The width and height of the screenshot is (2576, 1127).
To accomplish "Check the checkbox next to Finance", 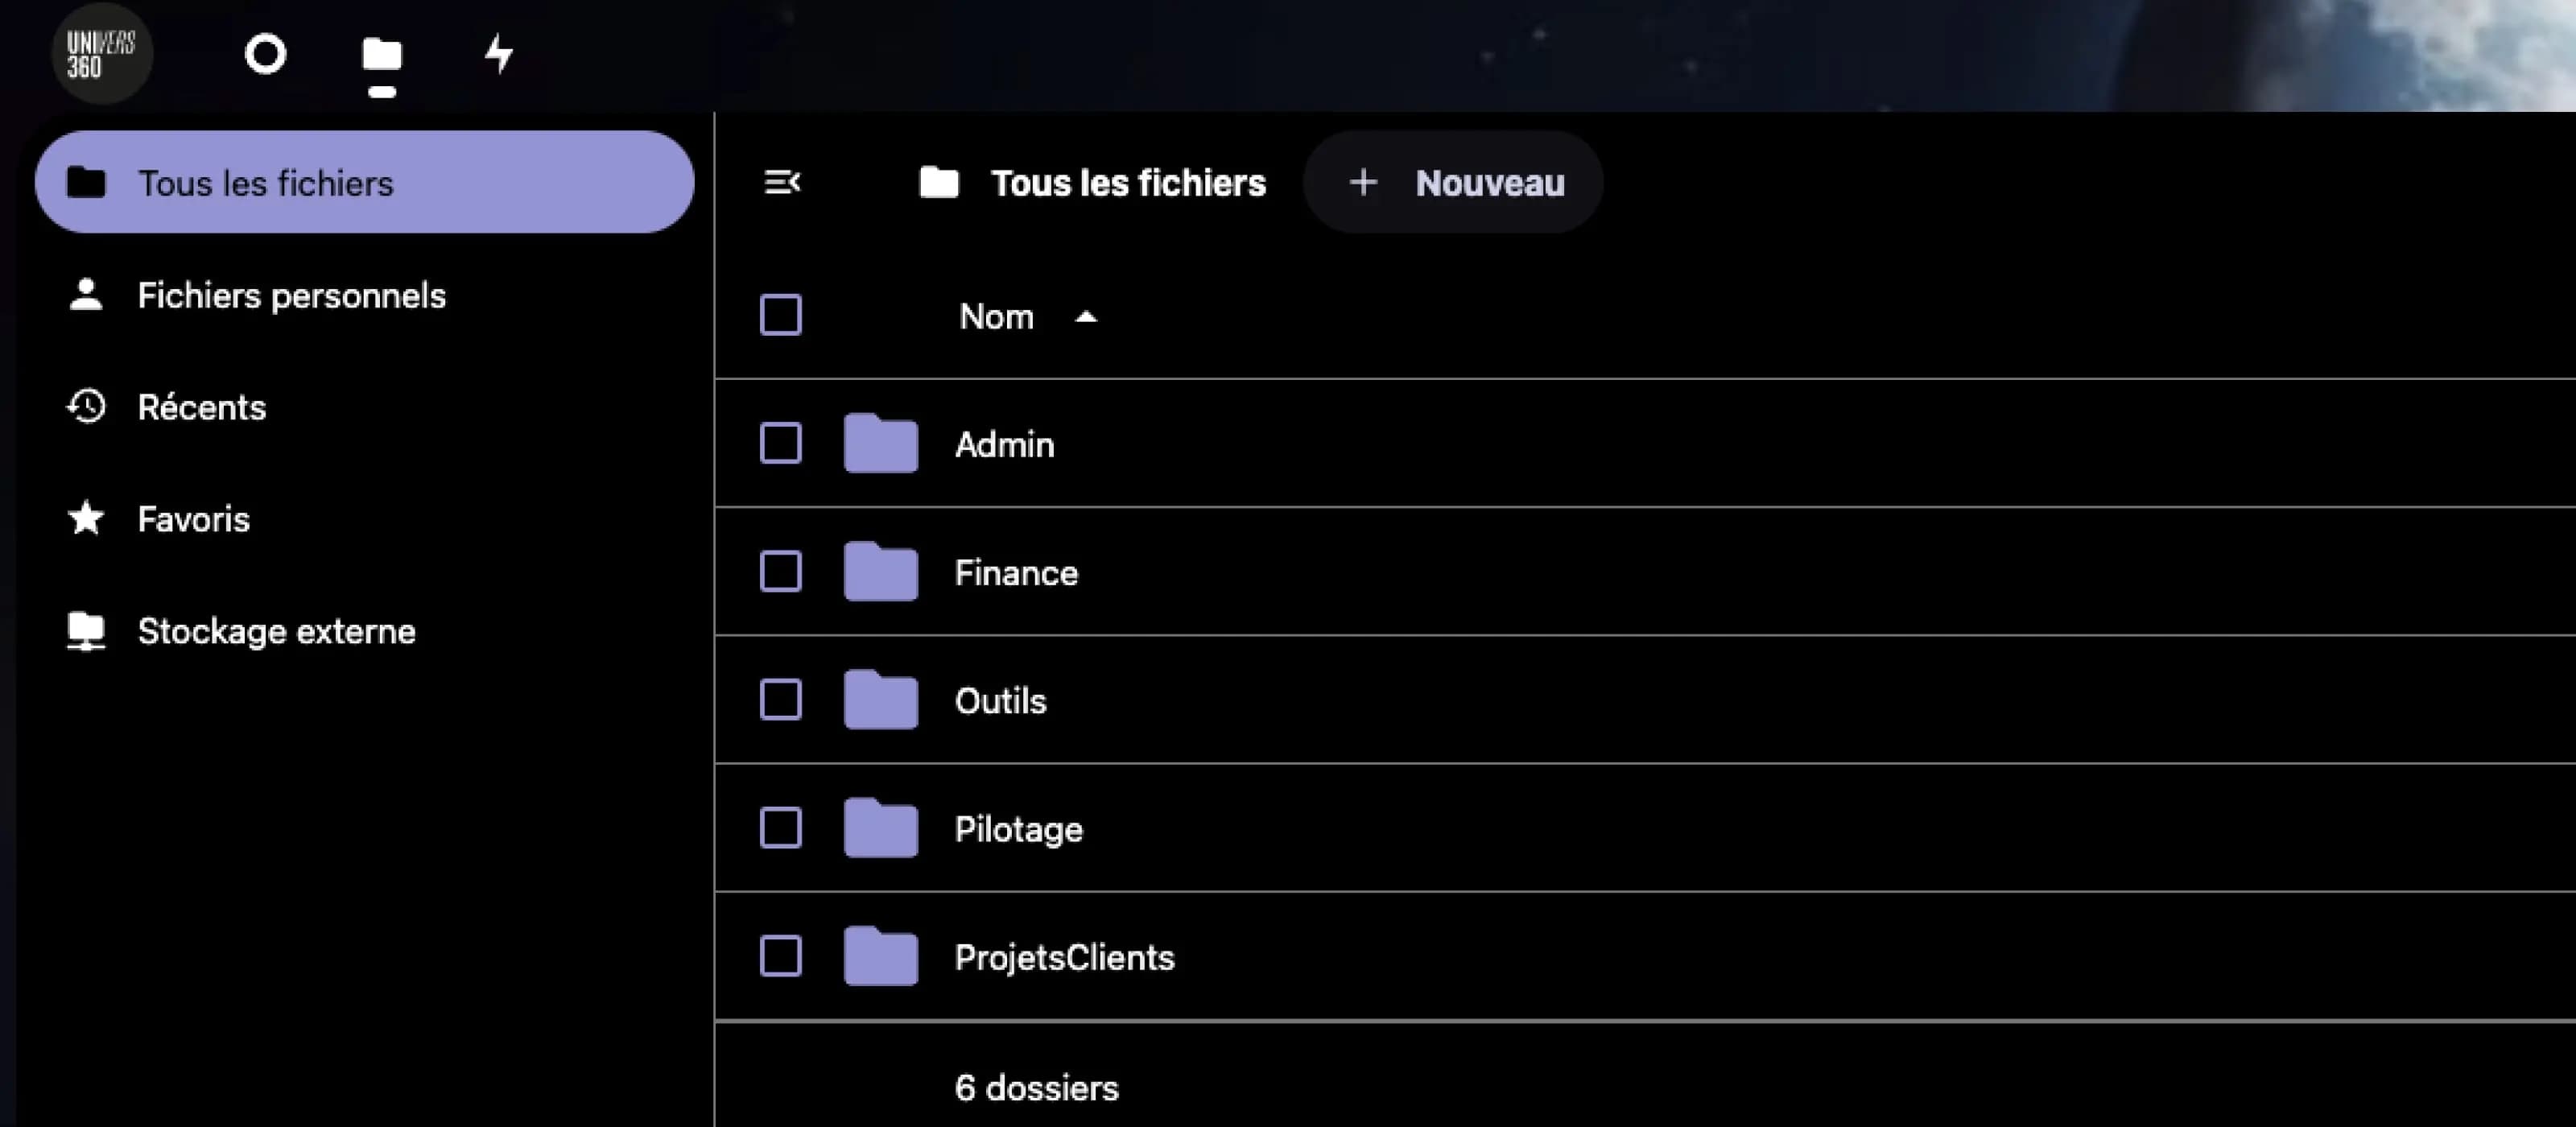I will [780, 572].
